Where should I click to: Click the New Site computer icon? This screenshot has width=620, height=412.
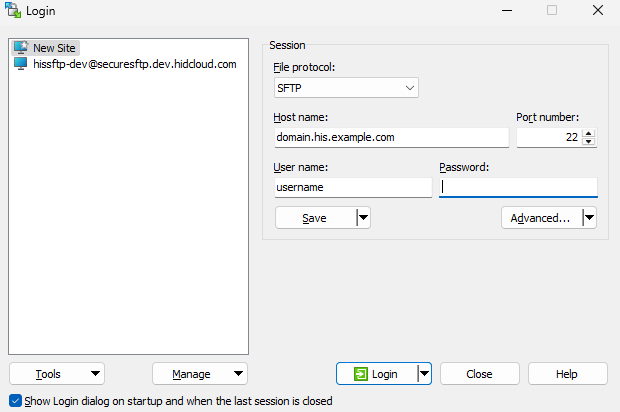click(20, 48)
